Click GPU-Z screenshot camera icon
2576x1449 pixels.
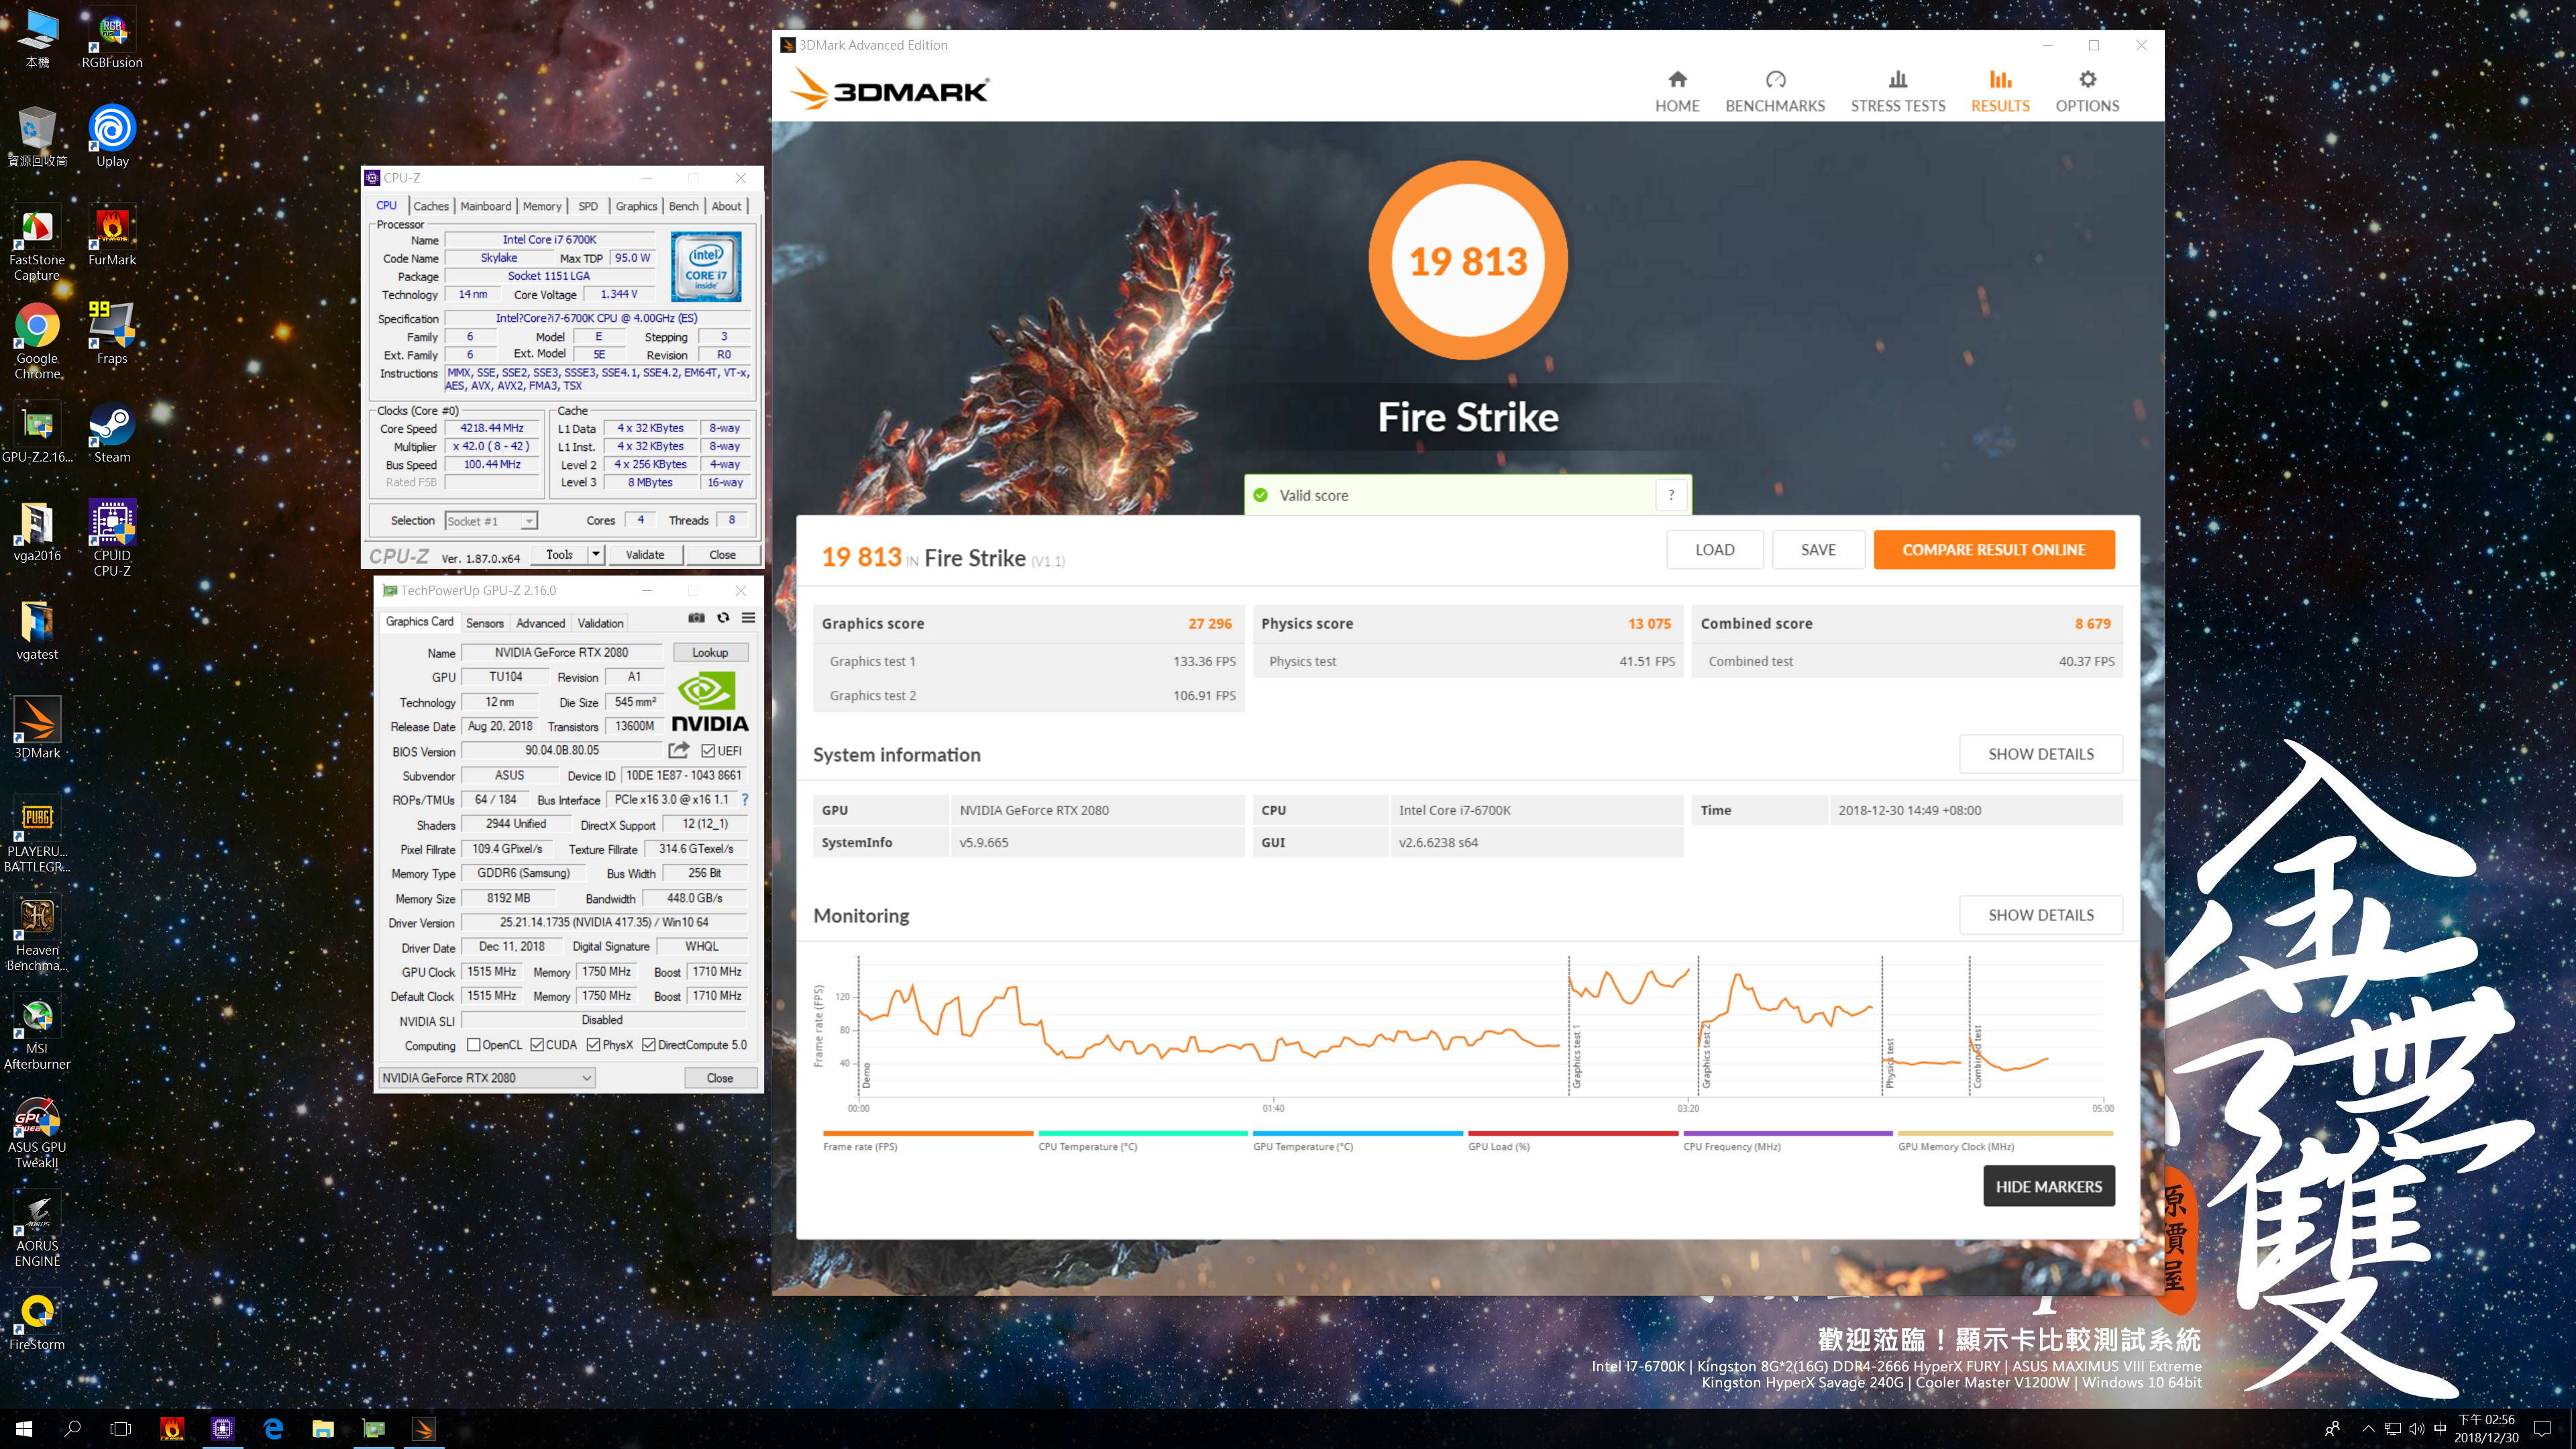[697, 618]
